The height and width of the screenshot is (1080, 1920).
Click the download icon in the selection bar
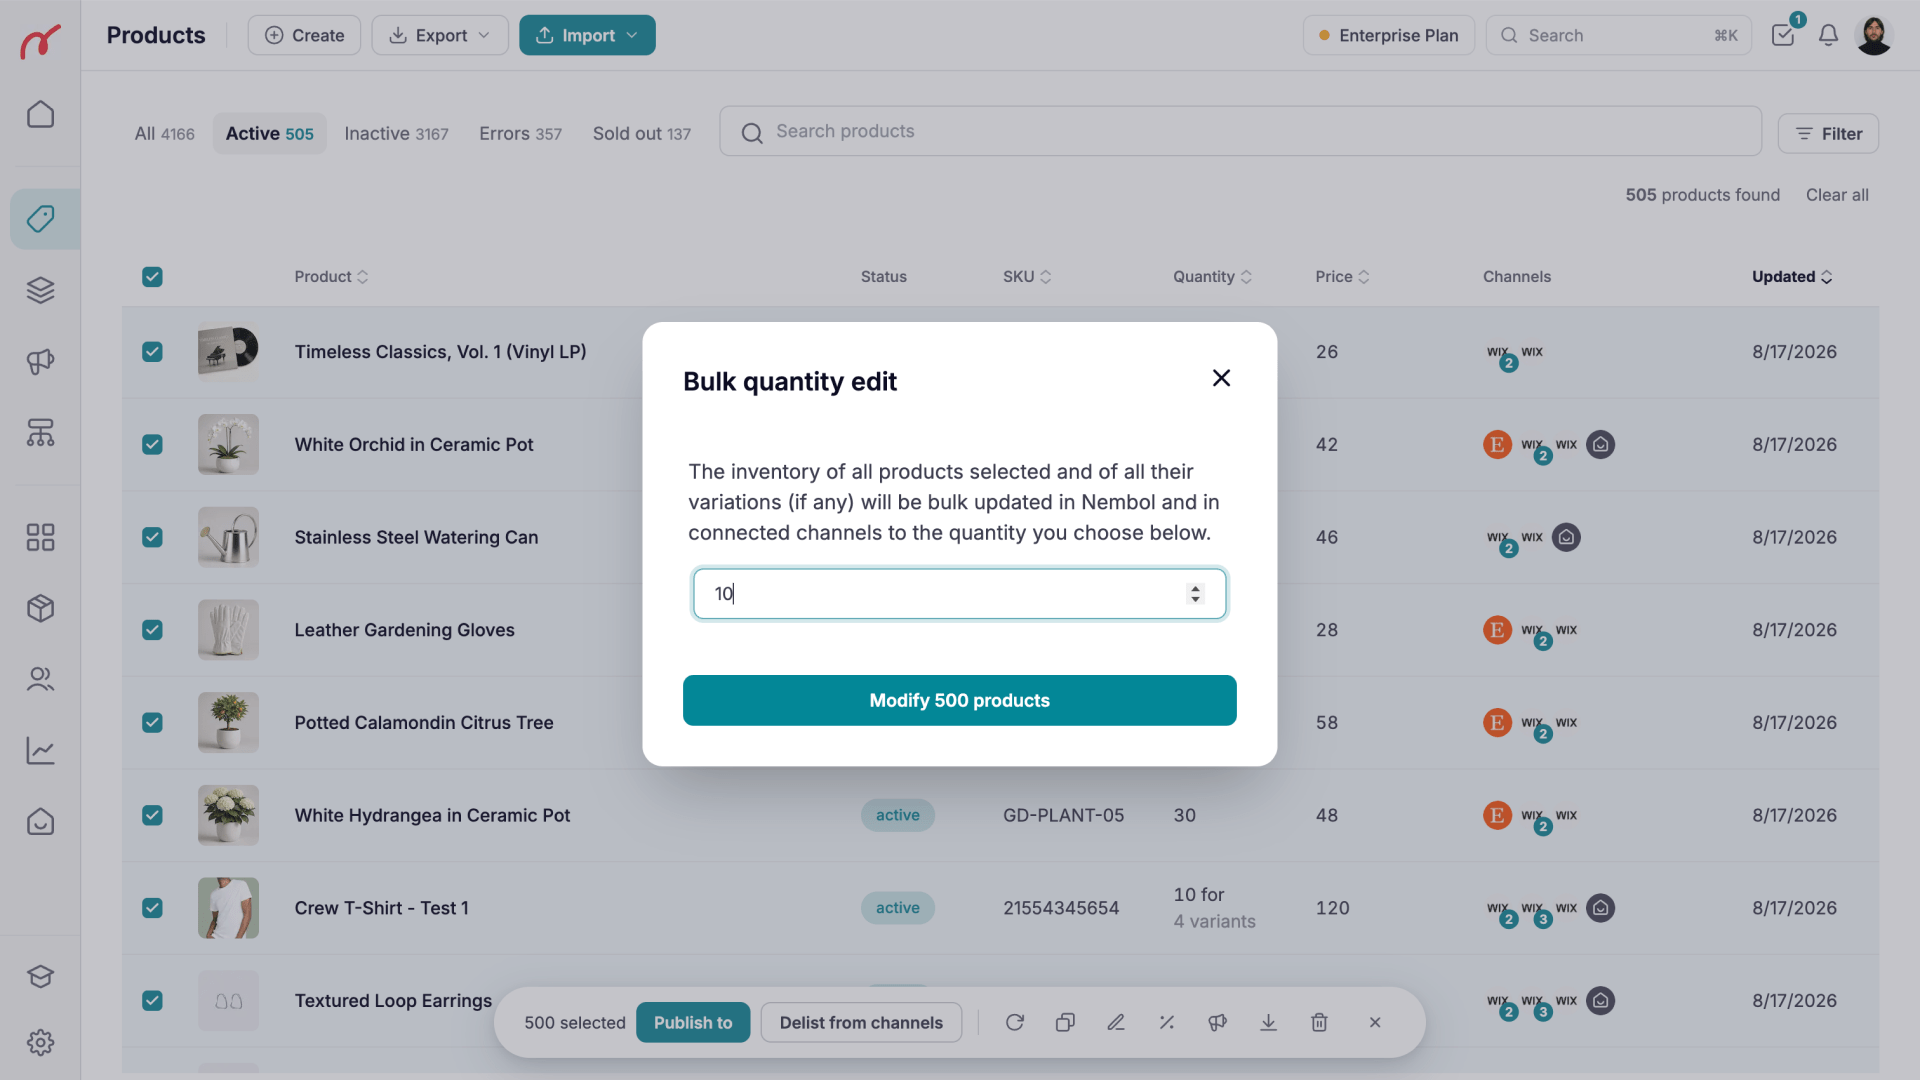tap(1268, 1022)
